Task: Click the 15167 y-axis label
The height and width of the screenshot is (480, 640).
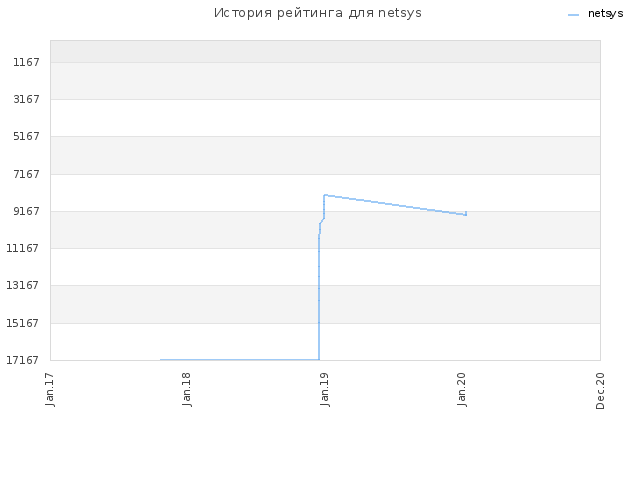Action: (x=22, y=323)
